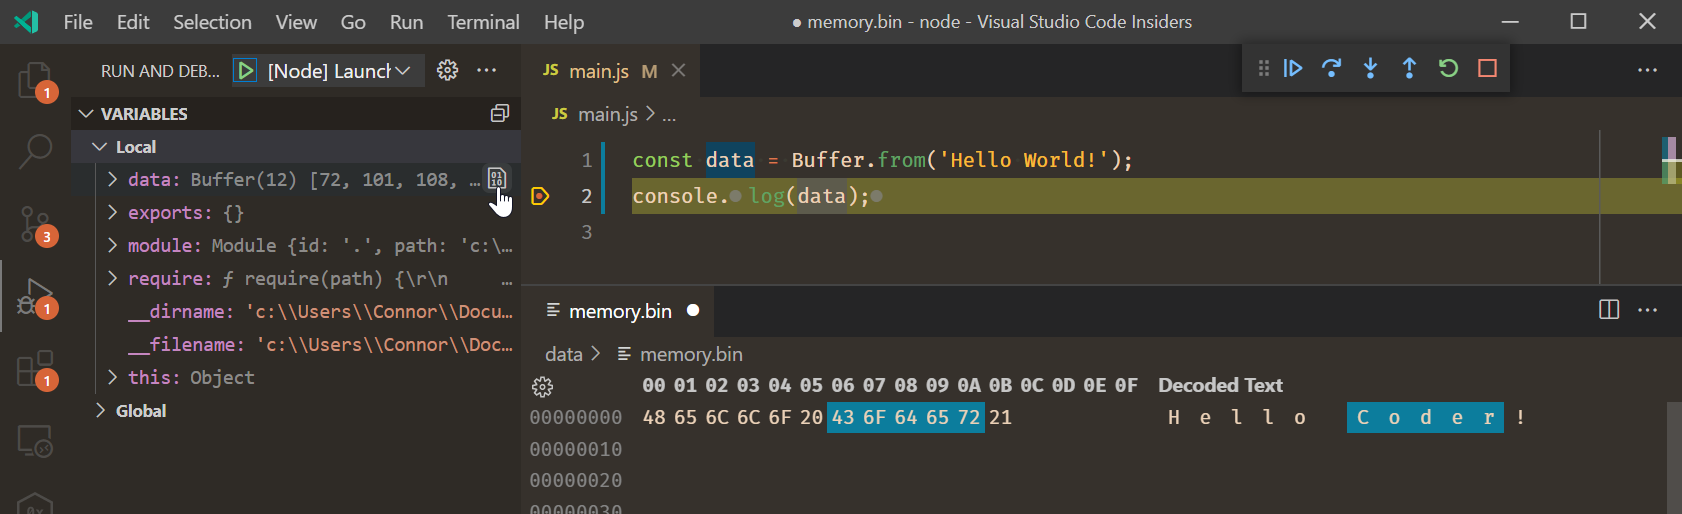The width and height of the screenshot is (1682, 514).
Task: Collapse the VARIABLES section
Action: [87, 114]
